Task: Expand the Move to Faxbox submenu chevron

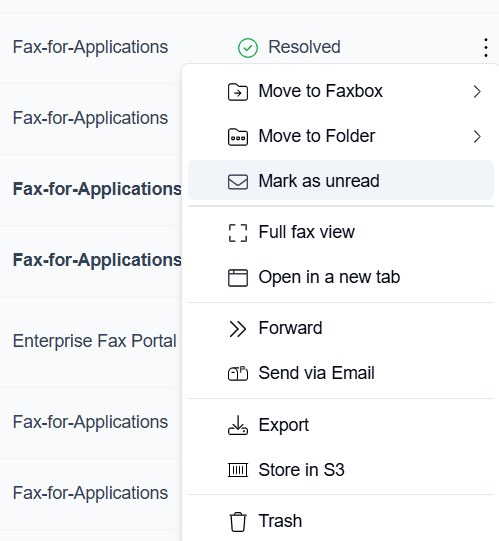Action: point(477,91)
